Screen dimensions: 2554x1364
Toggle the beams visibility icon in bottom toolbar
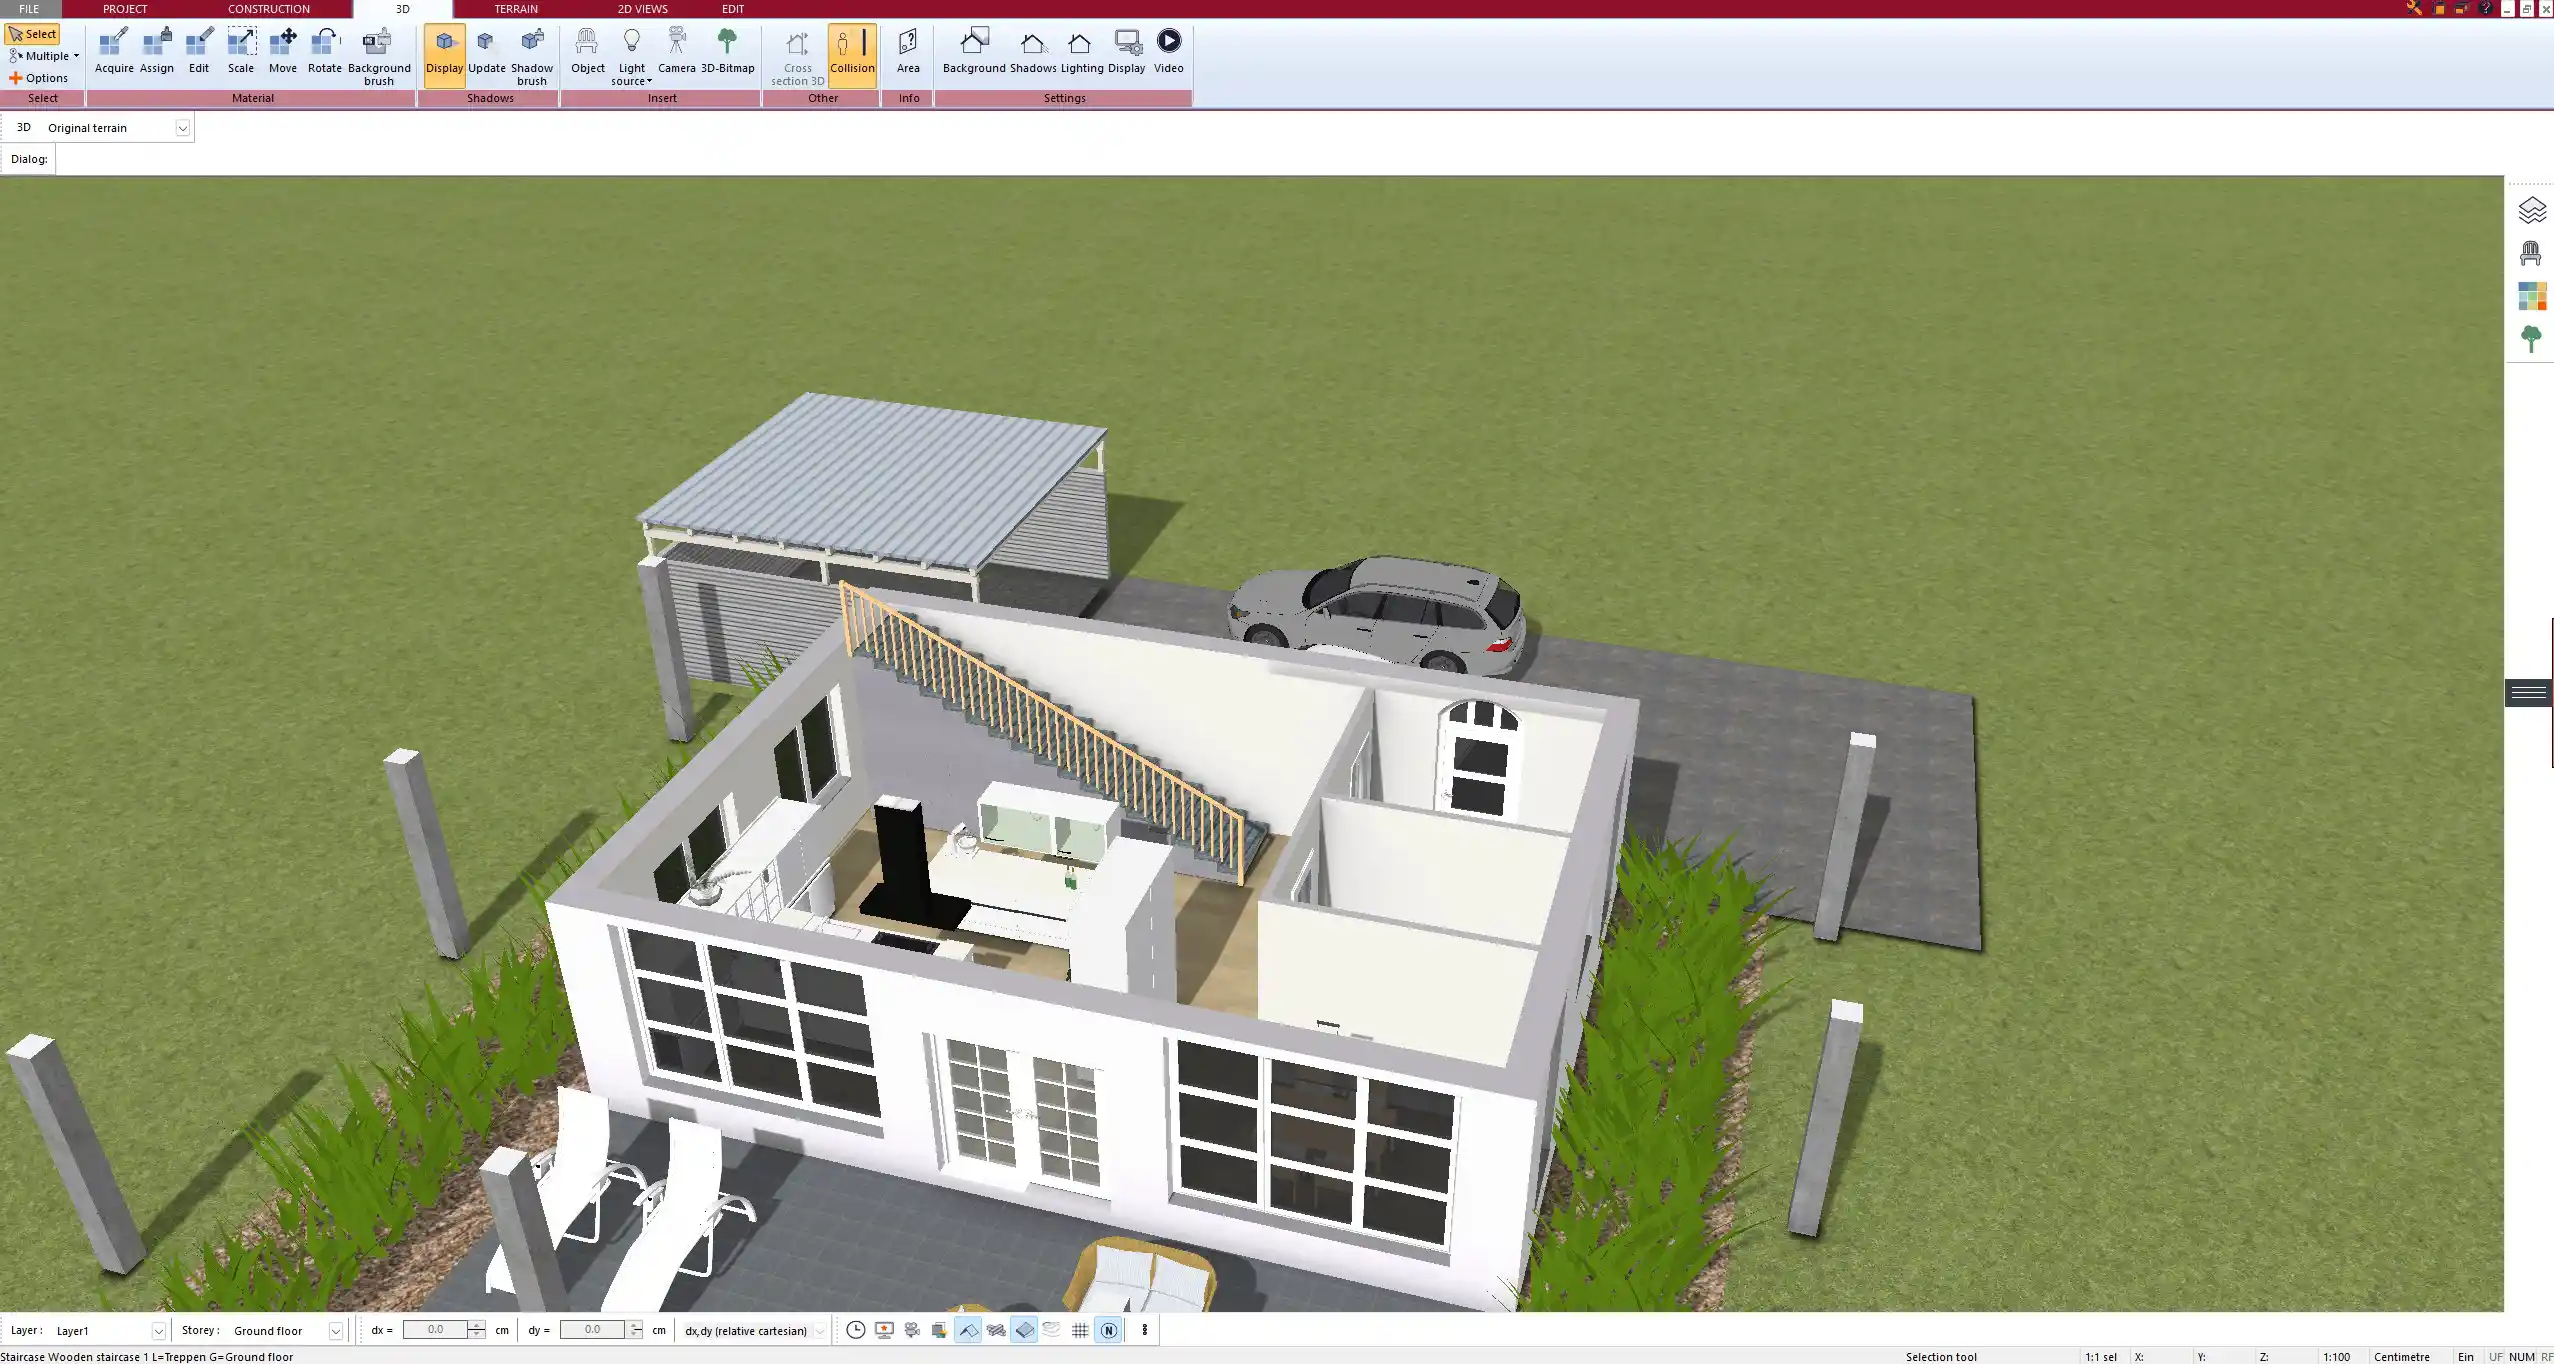(x=996, y=1330)
